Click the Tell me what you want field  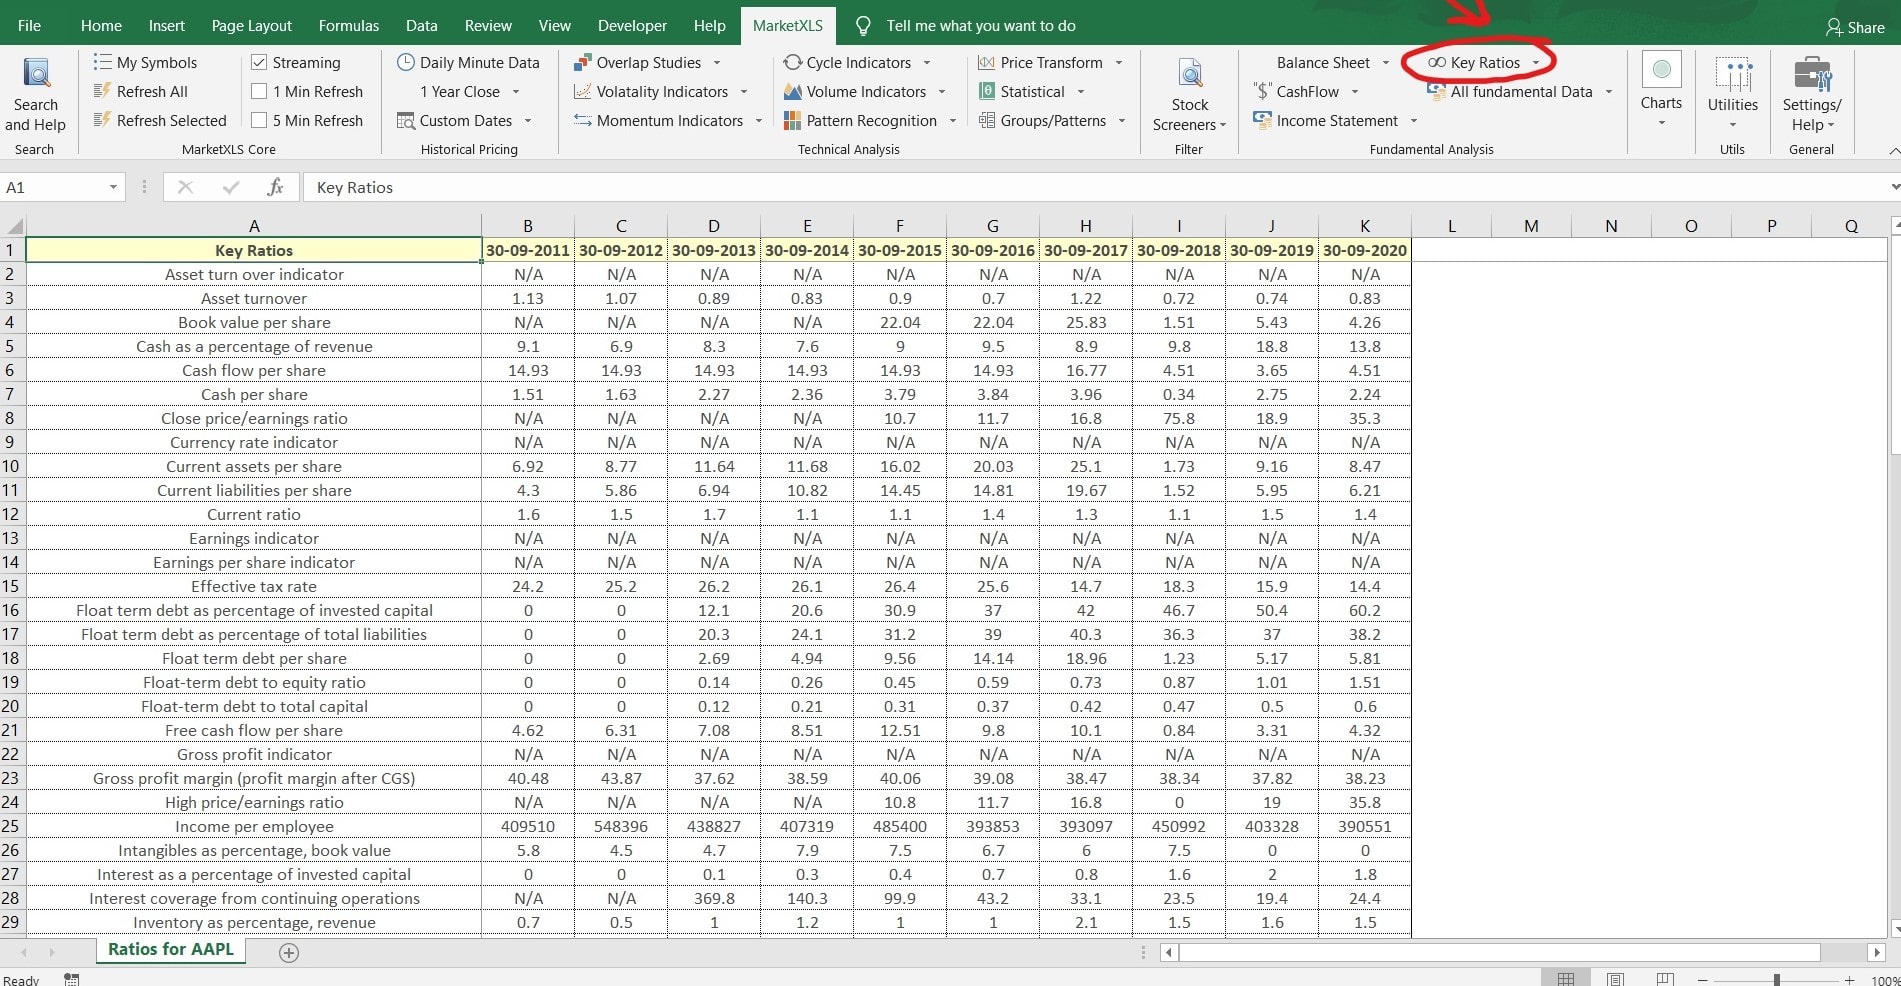(x=981, y=26)
